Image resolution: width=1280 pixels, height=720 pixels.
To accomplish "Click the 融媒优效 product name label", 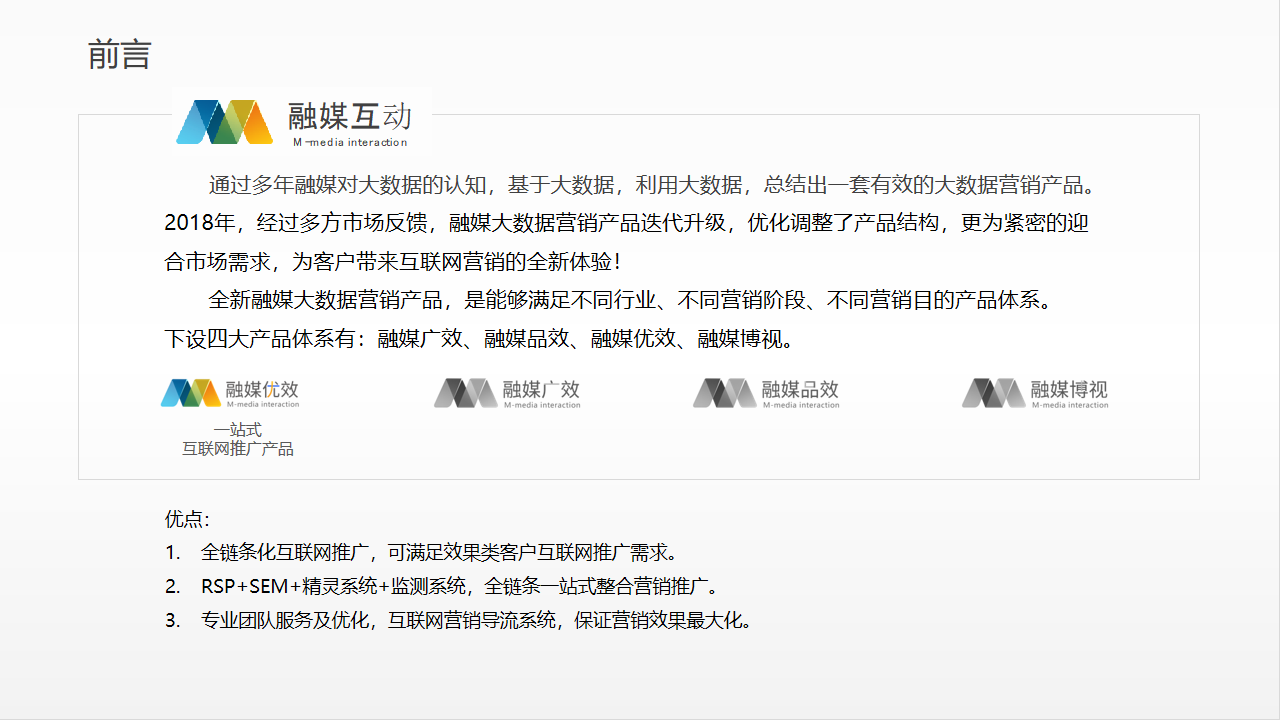I will 262,389.
